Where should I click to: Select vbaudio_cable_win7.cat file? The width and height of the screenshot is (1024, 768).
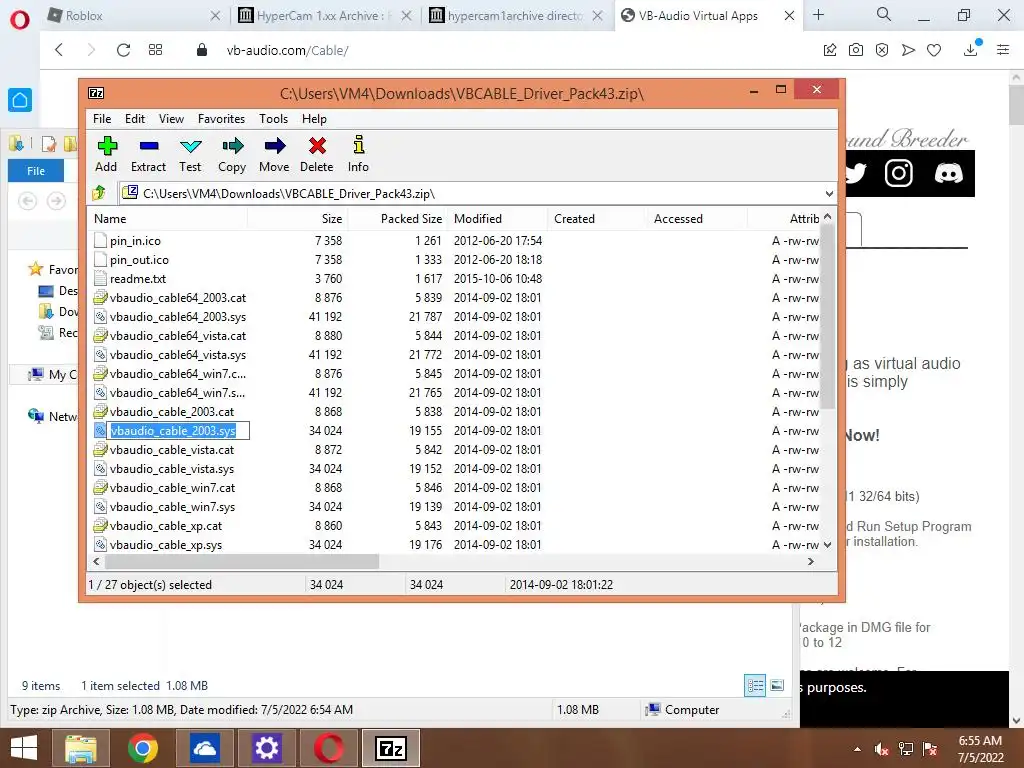click(172, 488)
